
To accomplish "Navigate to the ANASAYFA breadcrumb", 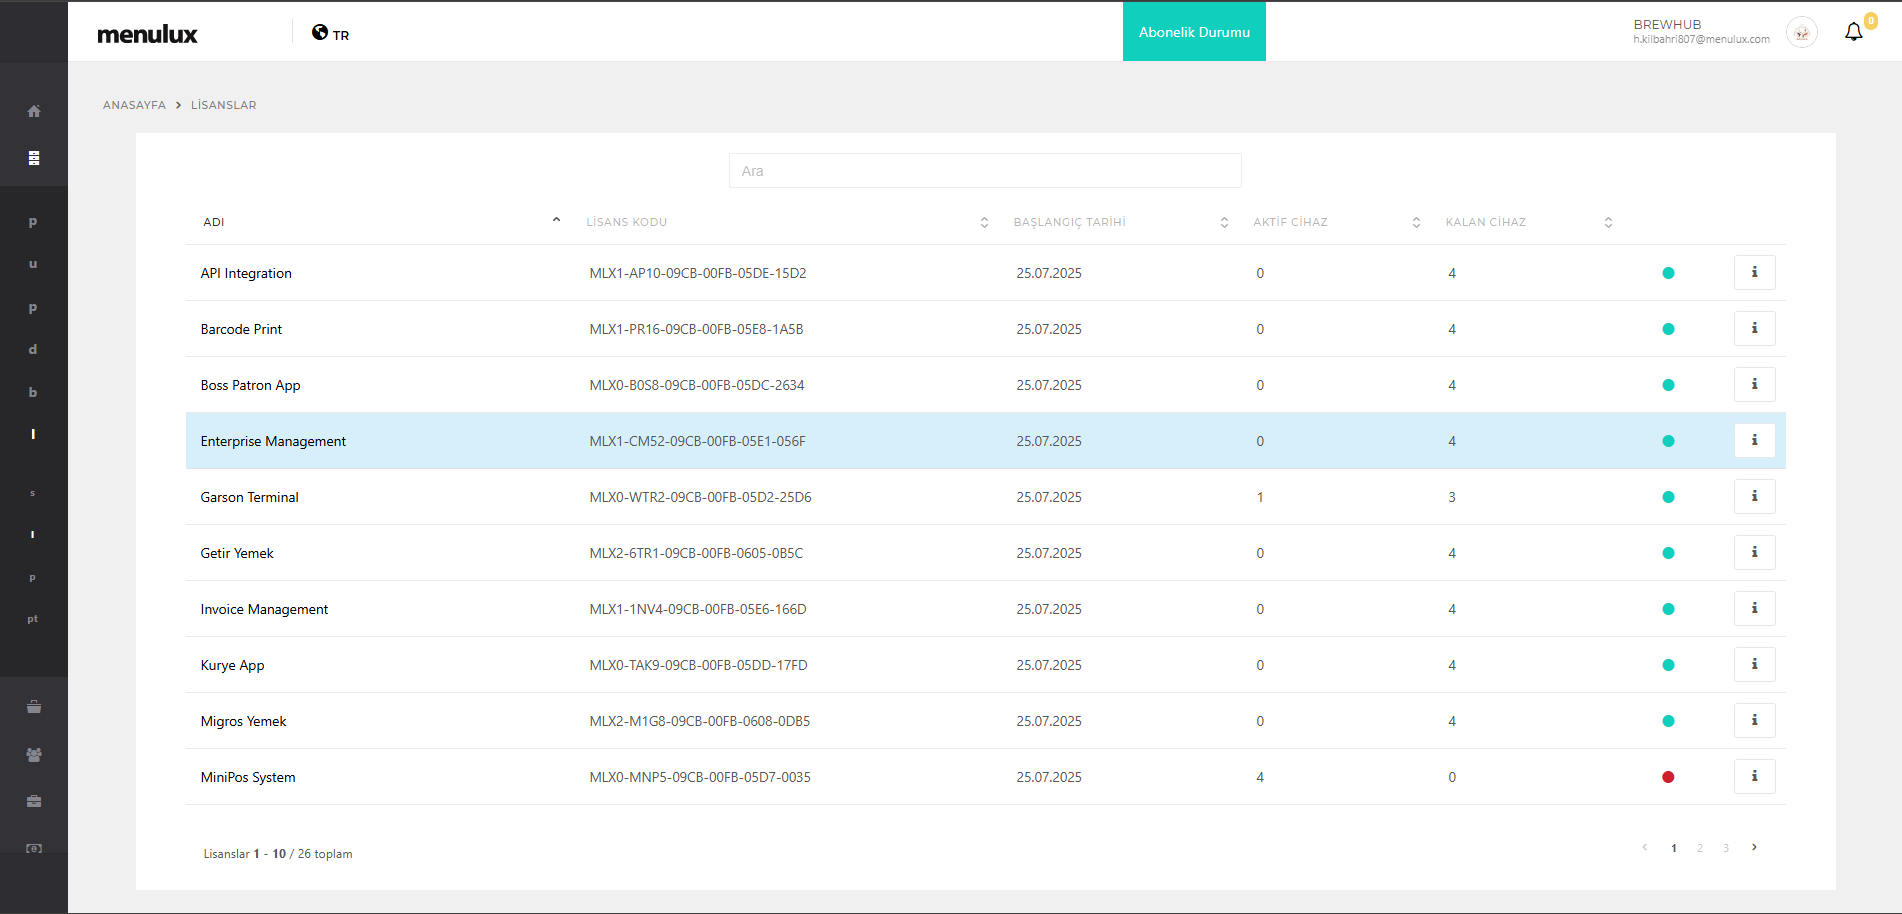I will [x=134, y=105].
